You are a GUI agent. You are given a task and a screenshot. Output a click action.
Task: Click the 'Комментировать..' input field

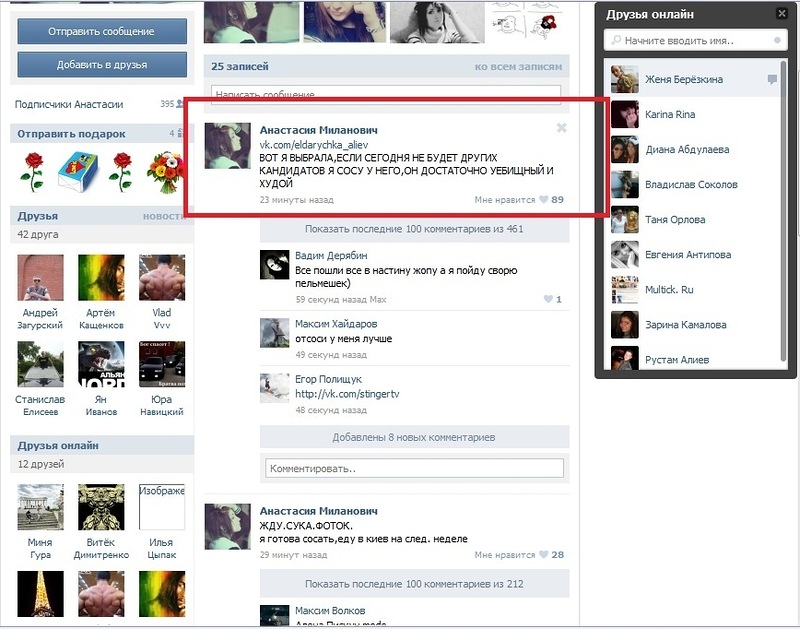[414, 468]
